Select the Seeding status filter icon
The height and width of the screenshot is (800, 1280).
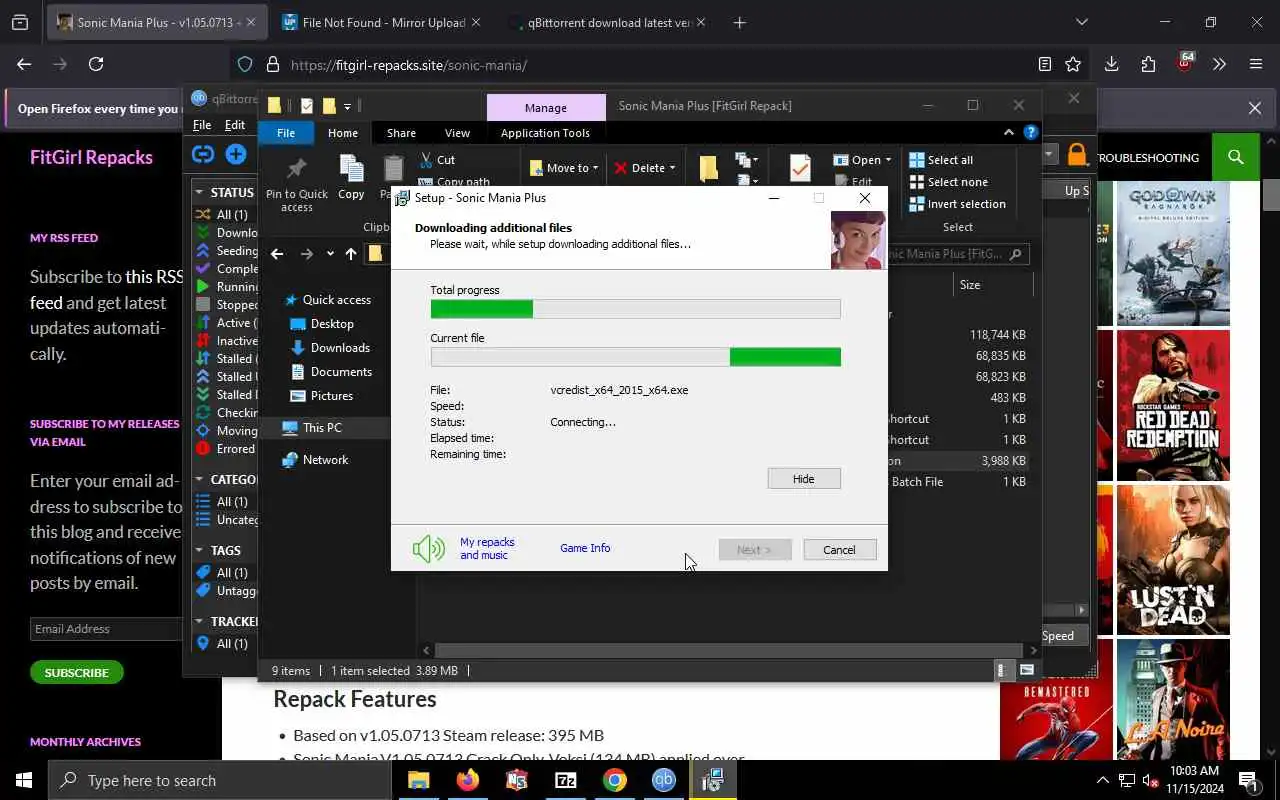tap(203, 251)
